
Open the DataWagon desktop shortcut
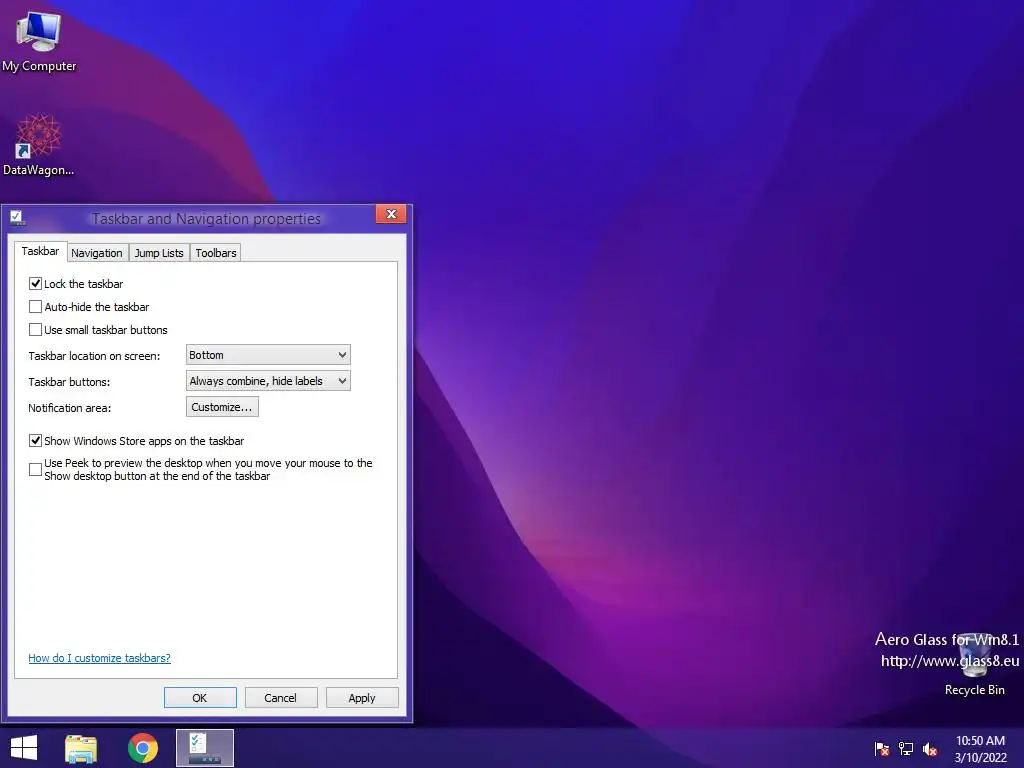[39, 145]
